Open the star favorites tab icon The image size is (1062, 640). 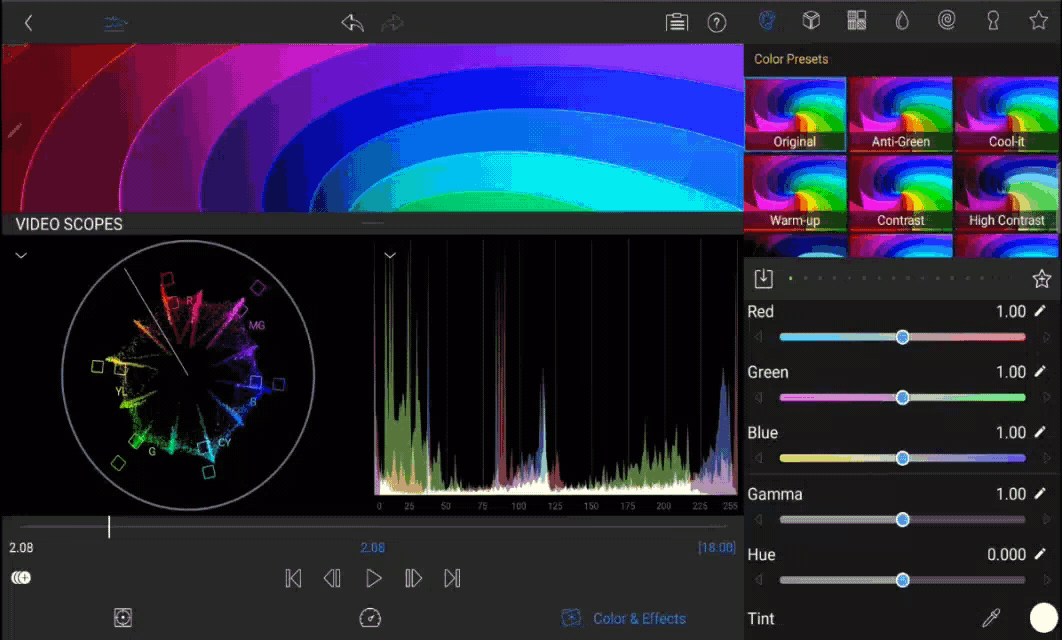click(1038, 21)
